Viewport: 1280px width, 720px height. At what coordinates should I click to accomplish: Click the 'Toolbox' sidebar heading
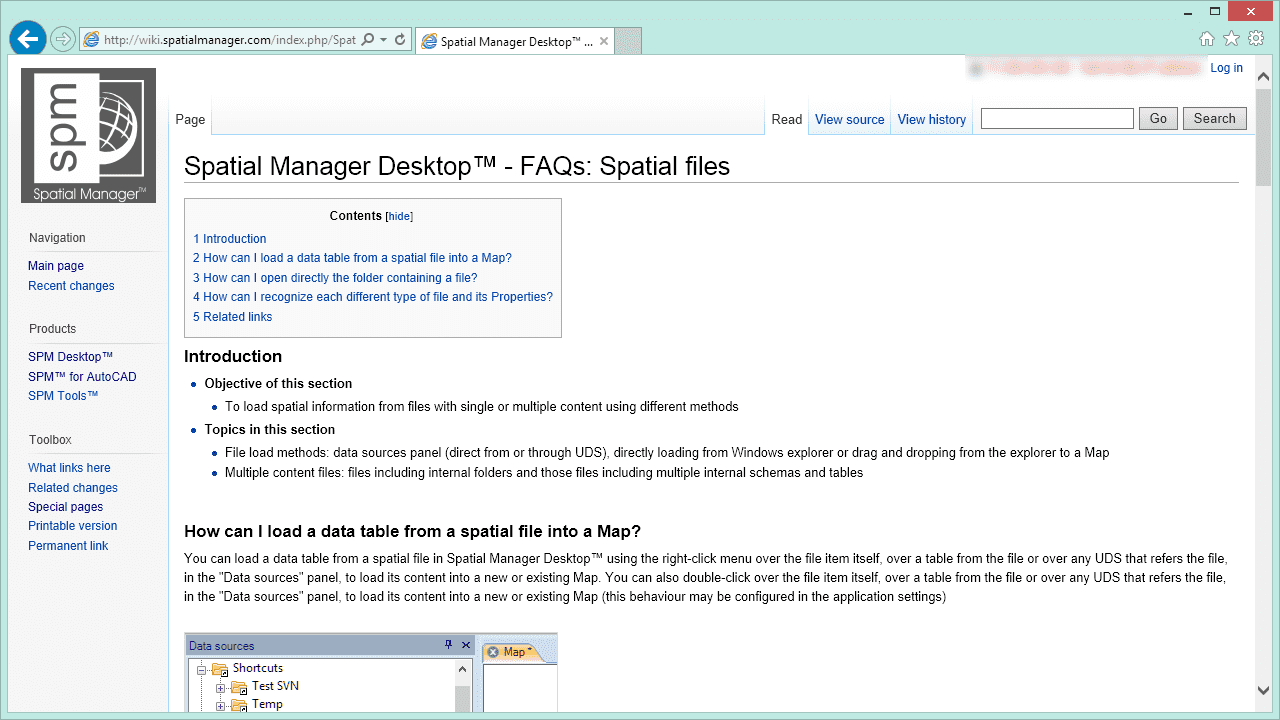click(x=50, y=440)
